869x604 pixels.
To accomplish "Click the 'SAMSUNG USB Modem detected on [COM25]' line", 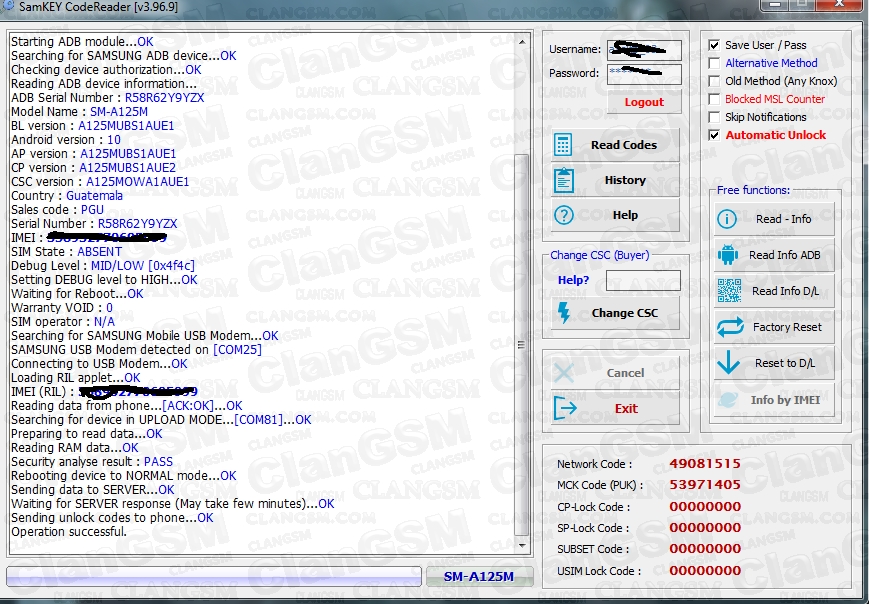I will 136,350.
